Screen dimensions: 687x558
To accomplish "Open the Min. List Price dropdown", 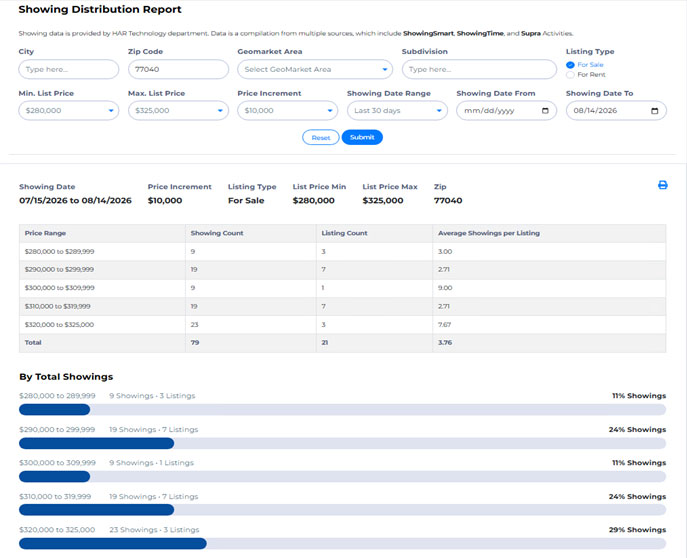I will (x=69, y=111).
